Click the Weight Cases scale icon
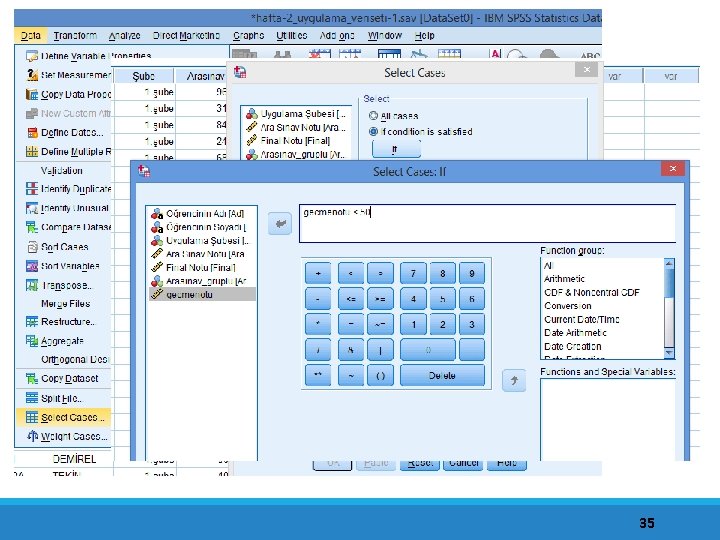720x540 pixels. tap(32, 435)
